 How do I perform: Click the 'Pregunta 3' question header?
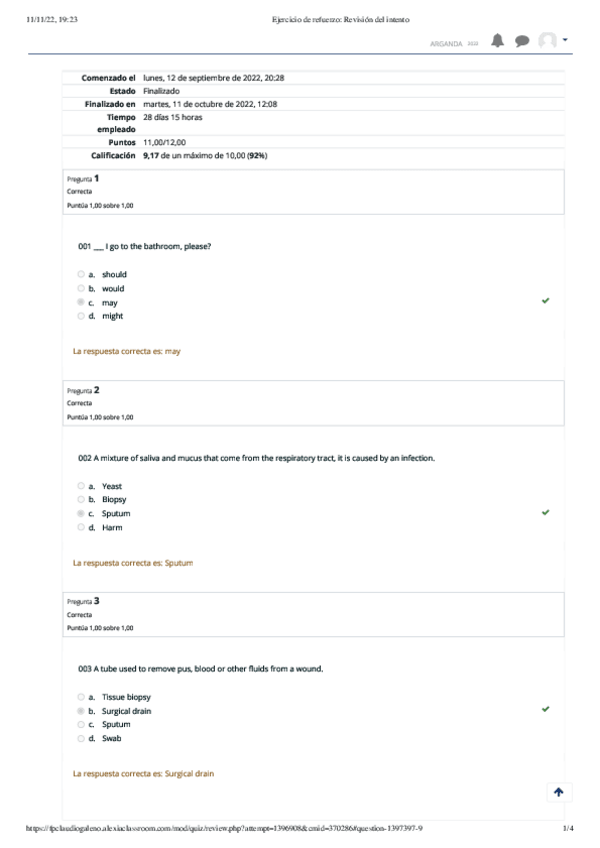[x=83, y=601]
